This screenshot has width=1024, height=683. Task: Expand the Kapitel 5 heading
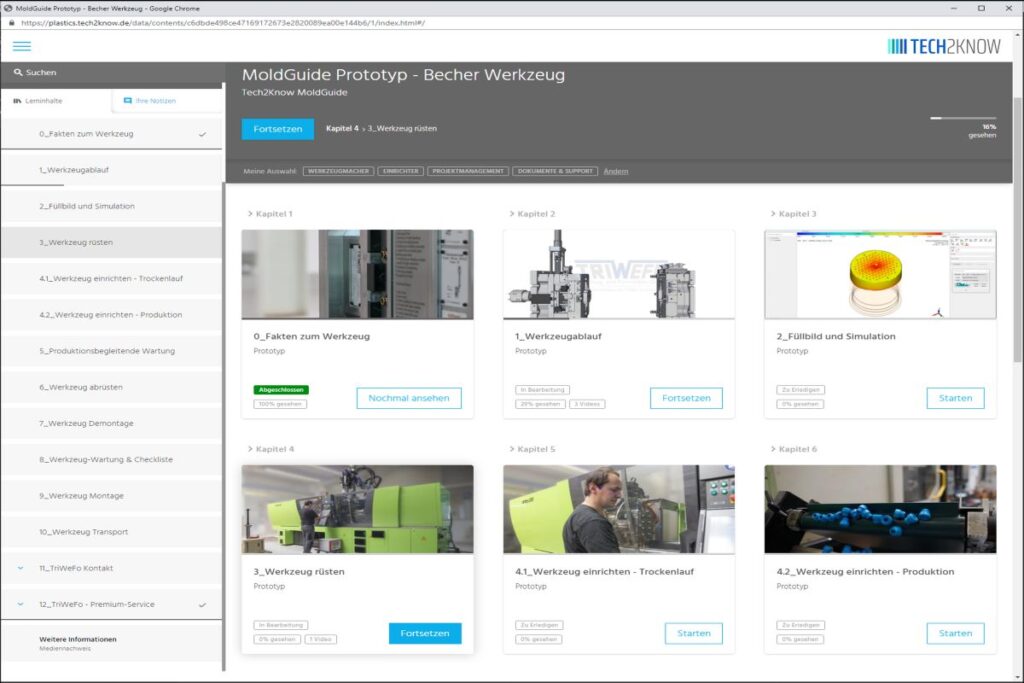point(532,449)
